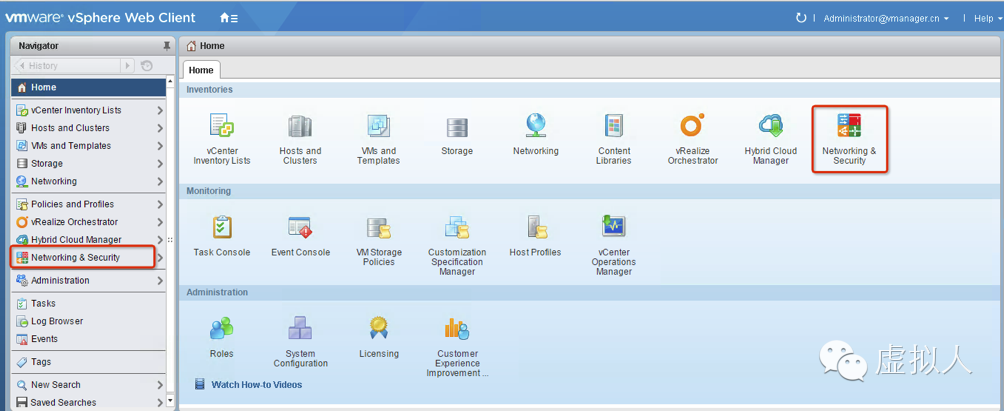Open Tags in the Navigator
Image resolution: width=1004 pixels, height=411 pixels.
point(88,362)
